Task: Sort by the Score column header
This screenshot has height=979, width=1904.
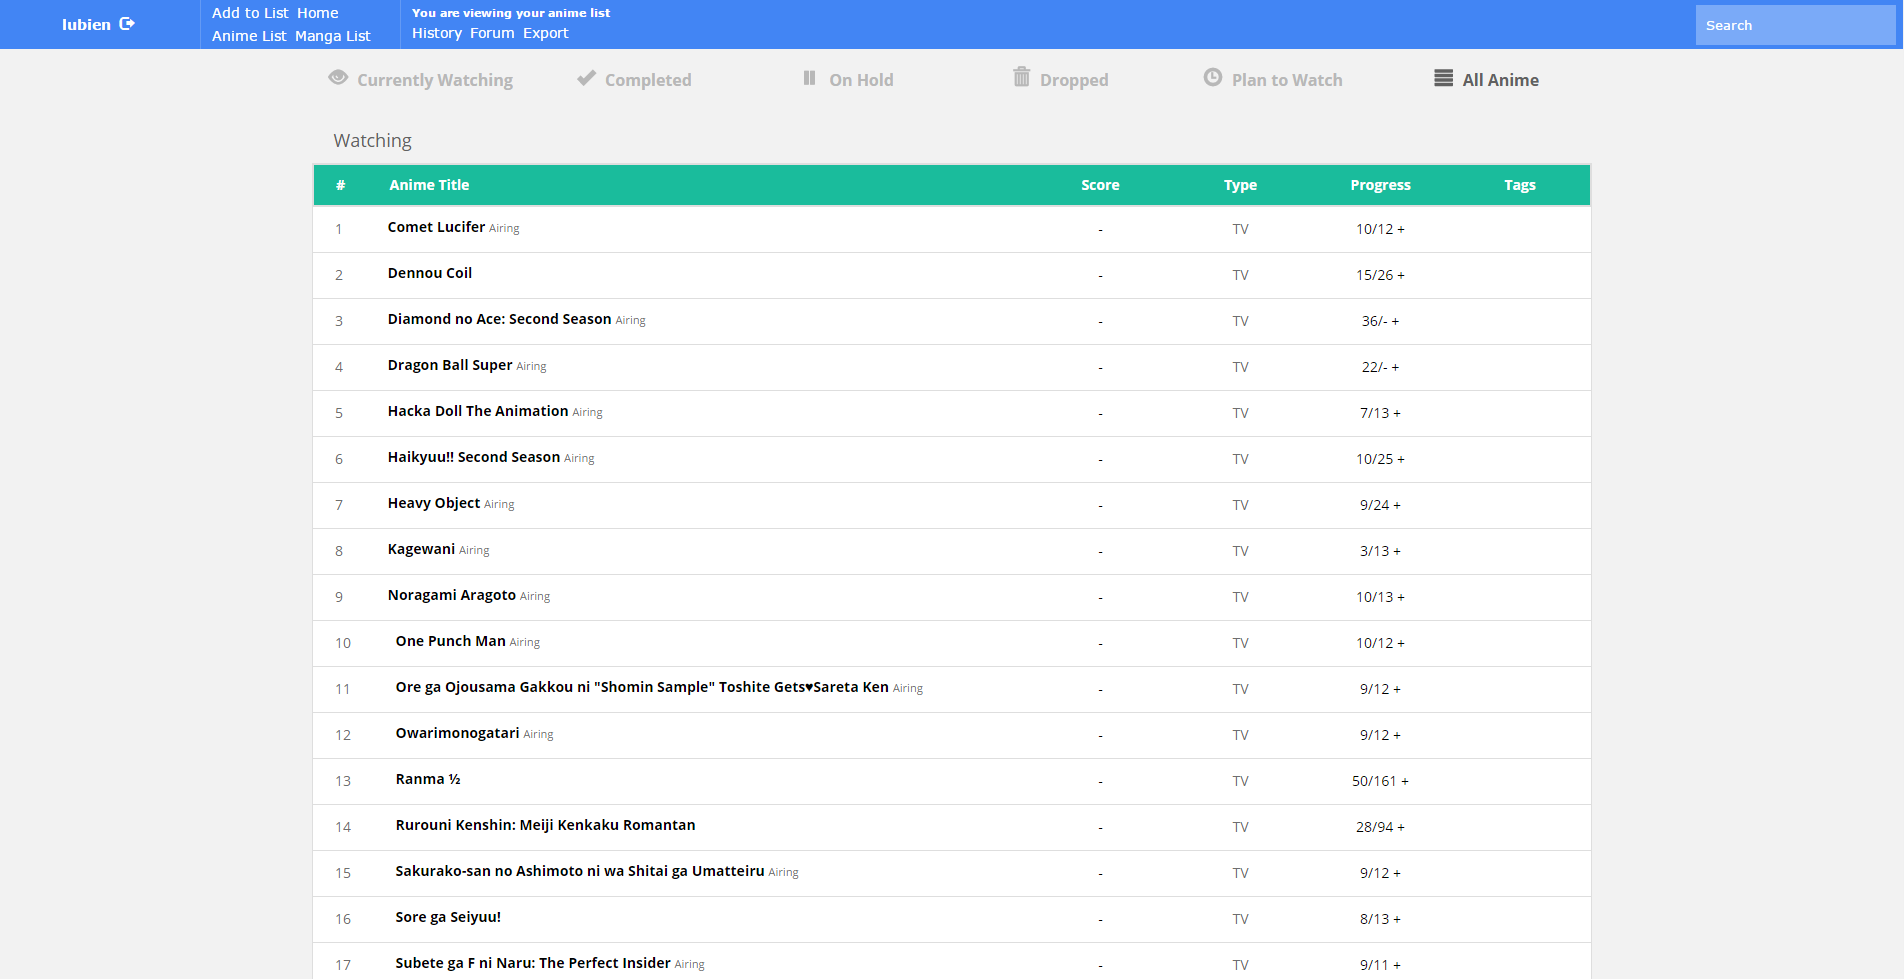Action: pyautogui.click(x=1100, y=185)
